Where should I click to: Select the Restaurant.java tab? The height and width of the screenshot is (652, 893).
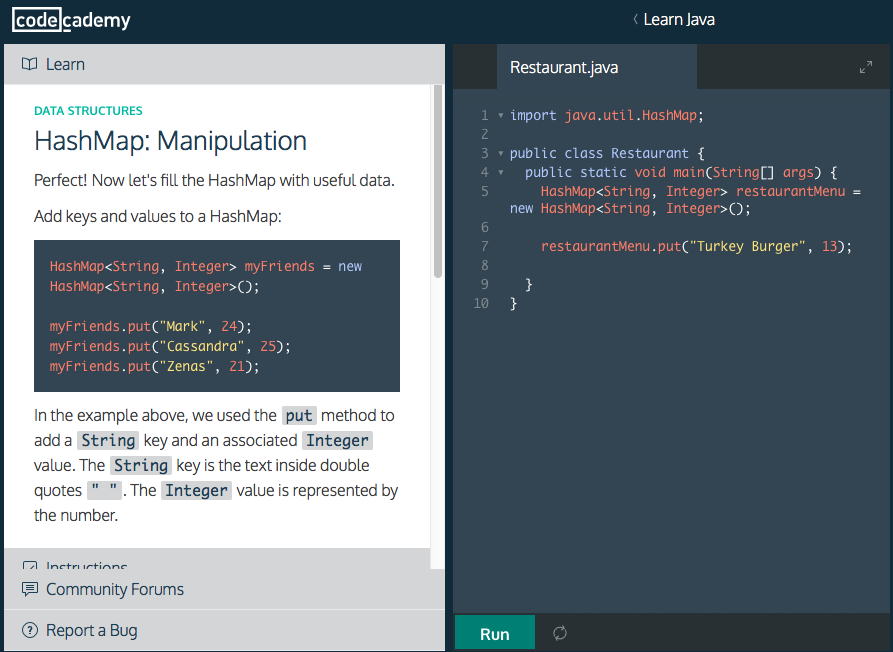pos(563,67)
